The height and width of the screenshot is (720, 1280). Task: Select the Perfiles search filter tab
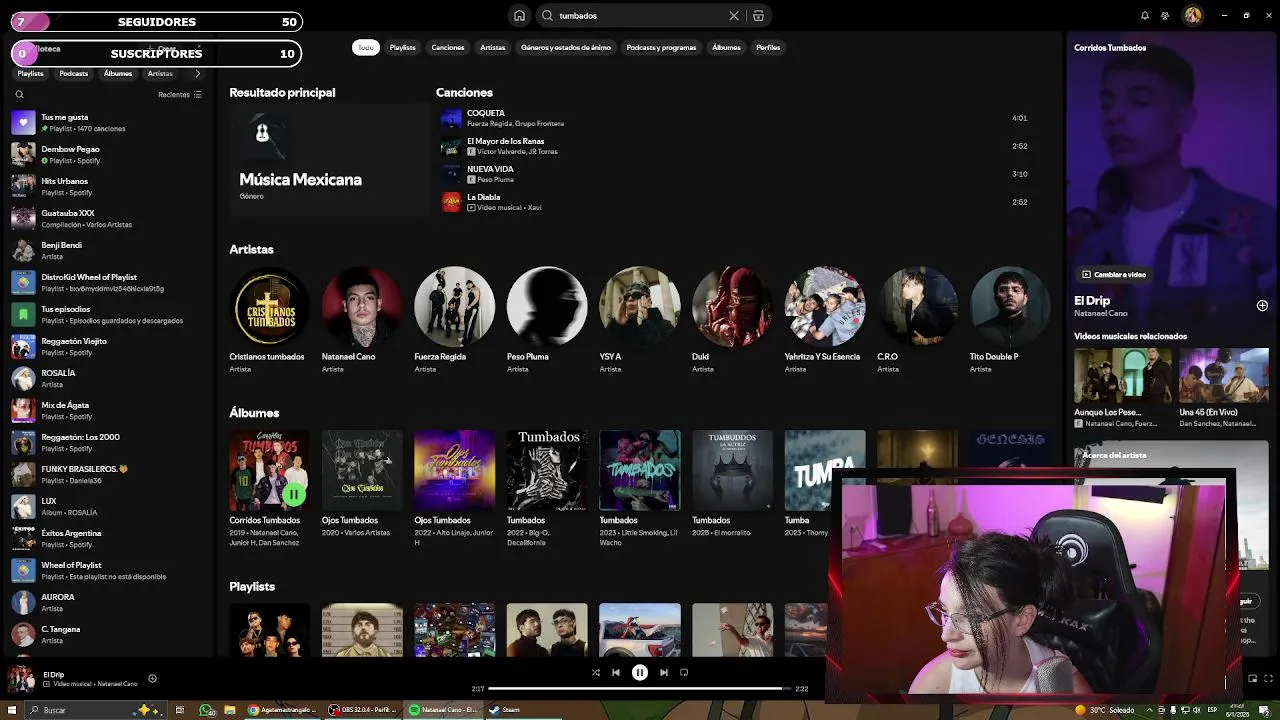pos(768,47)
